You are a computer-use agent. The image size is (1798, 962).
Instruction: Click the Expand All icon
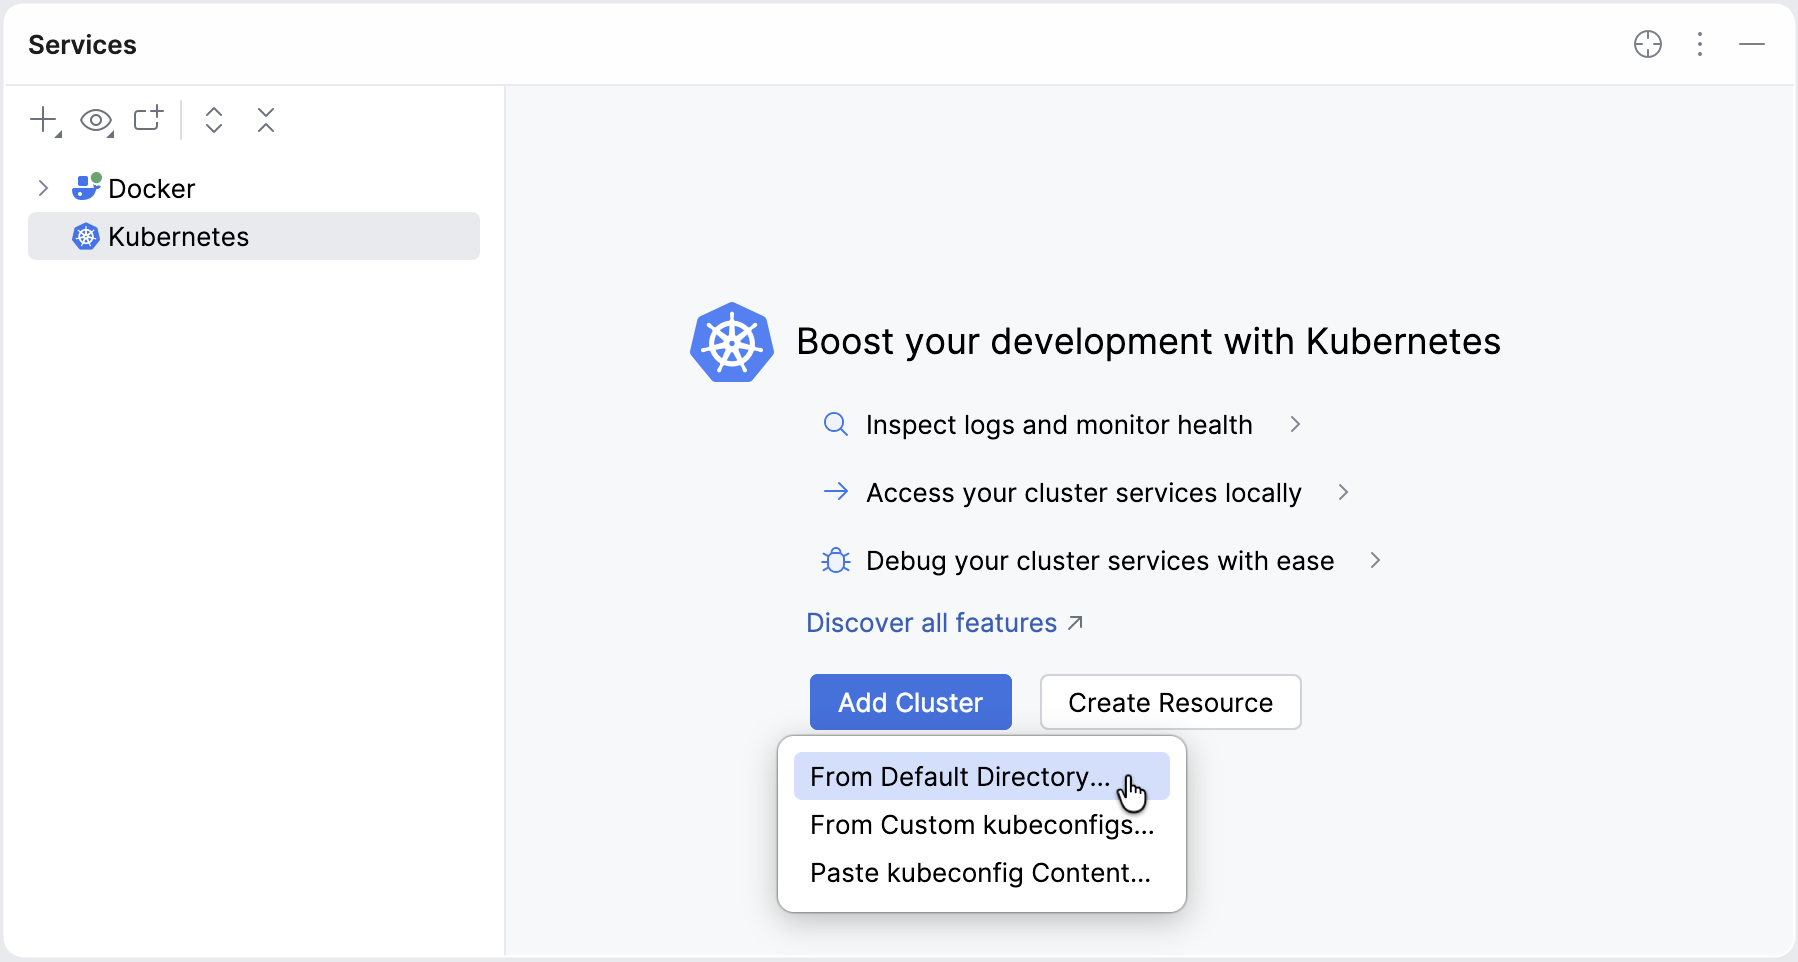coord(214,120)
